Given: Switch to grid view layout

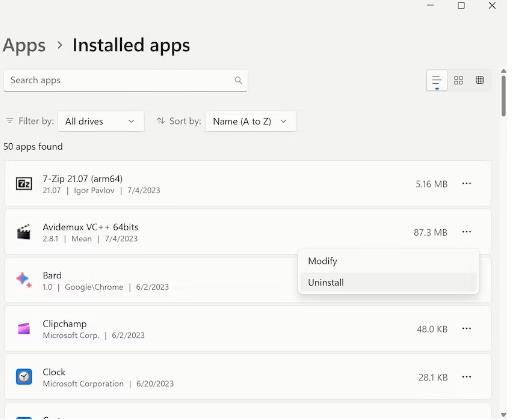Looking at the screenshot, I should (x=458, y=80).
